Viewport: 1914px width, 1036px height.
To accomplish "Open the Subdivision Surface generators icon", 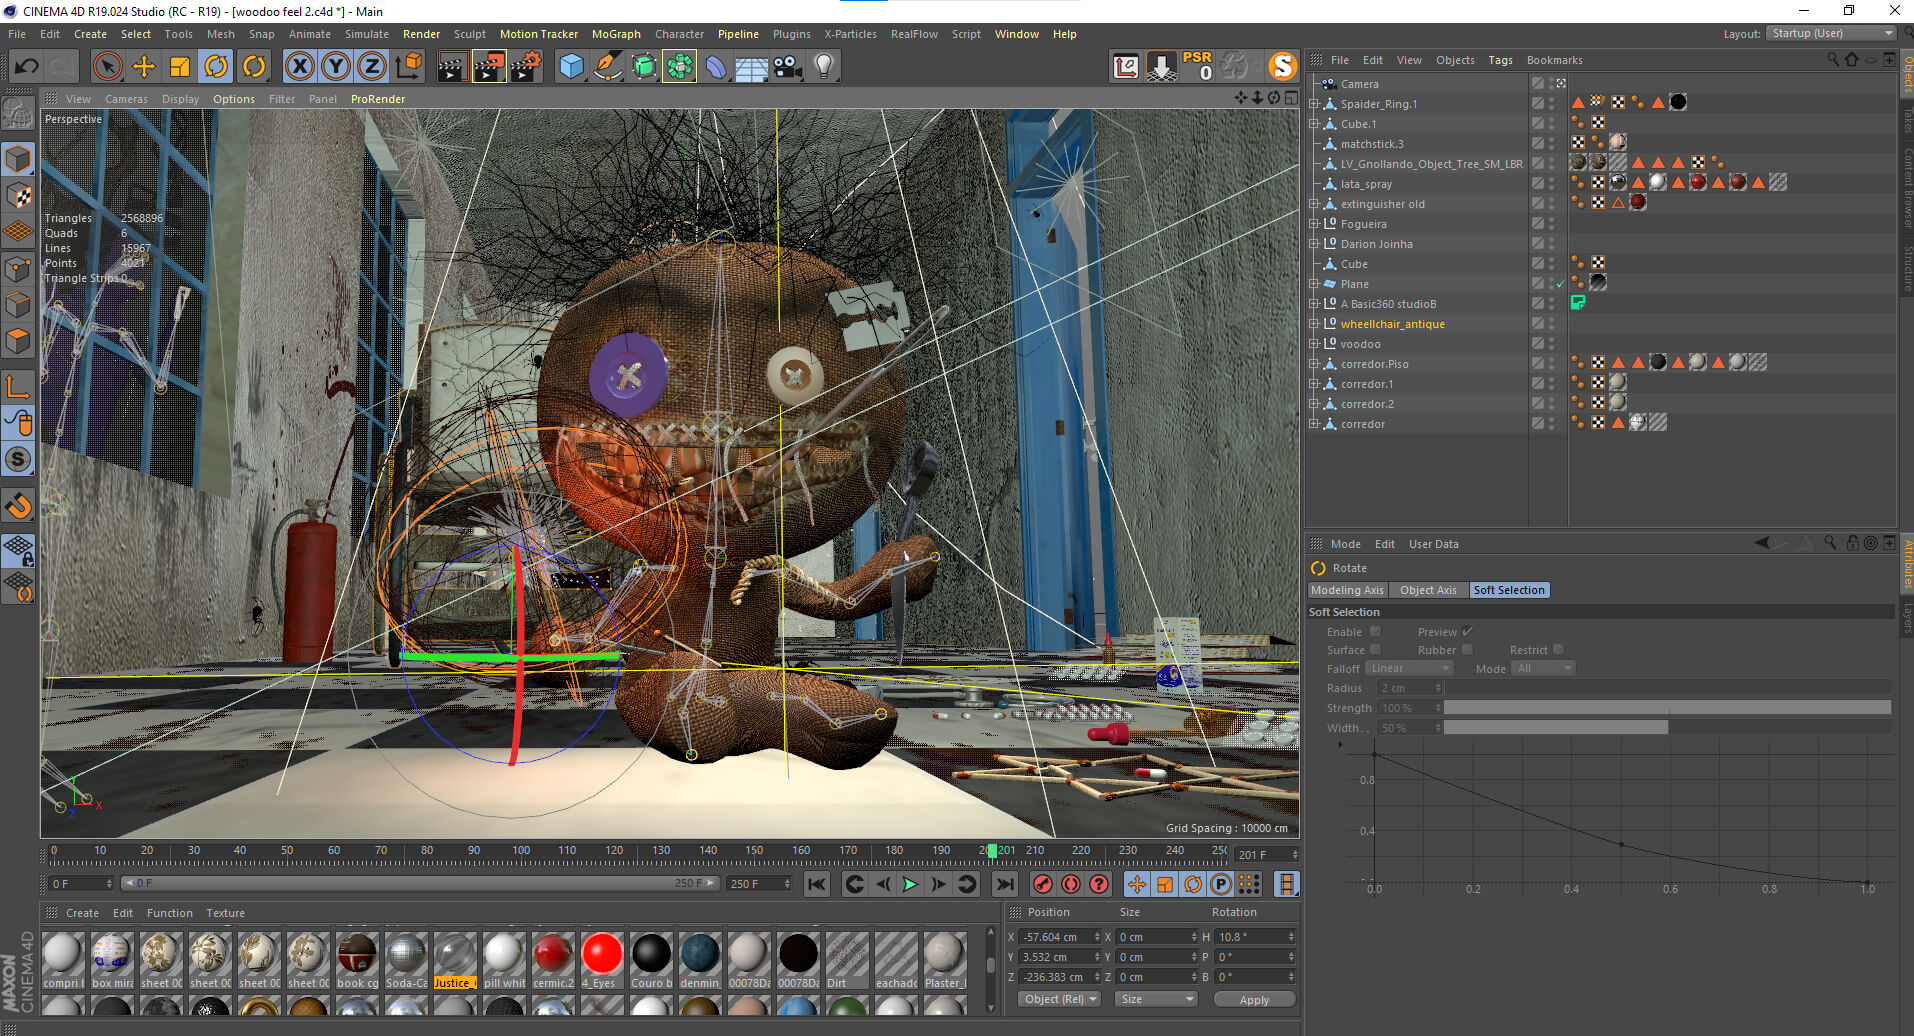I will point(644,67).
